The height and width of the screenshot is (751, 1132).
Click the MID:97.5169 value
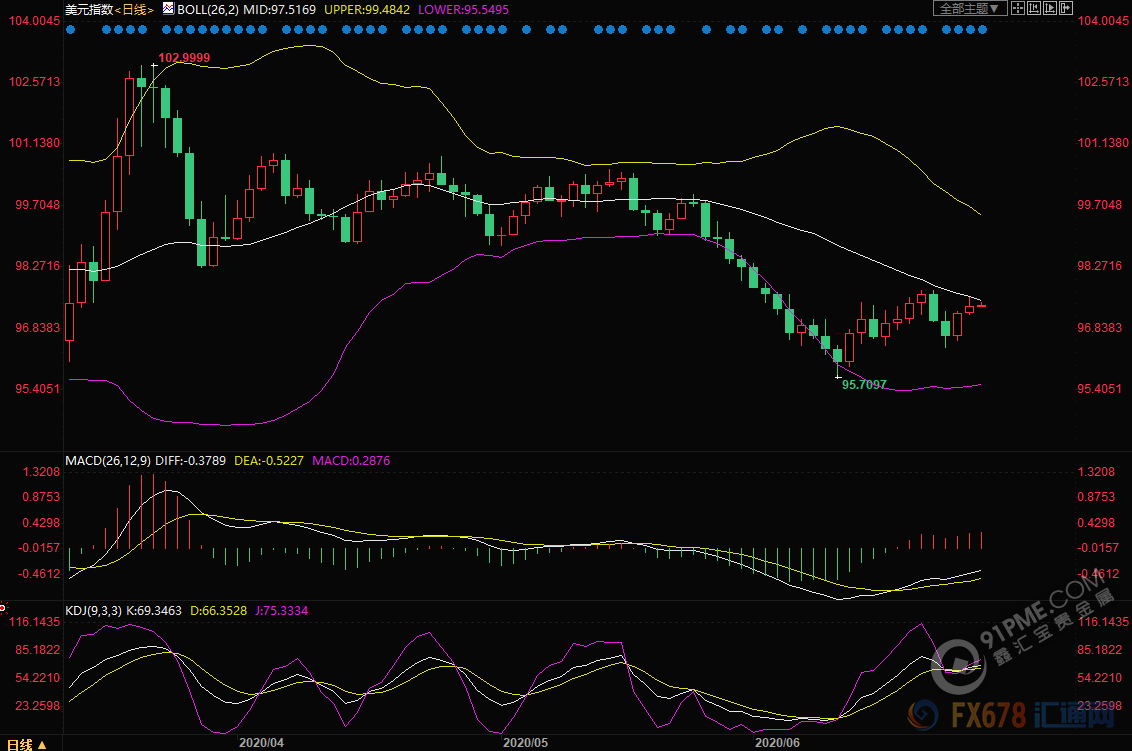[x=279, y=9]
